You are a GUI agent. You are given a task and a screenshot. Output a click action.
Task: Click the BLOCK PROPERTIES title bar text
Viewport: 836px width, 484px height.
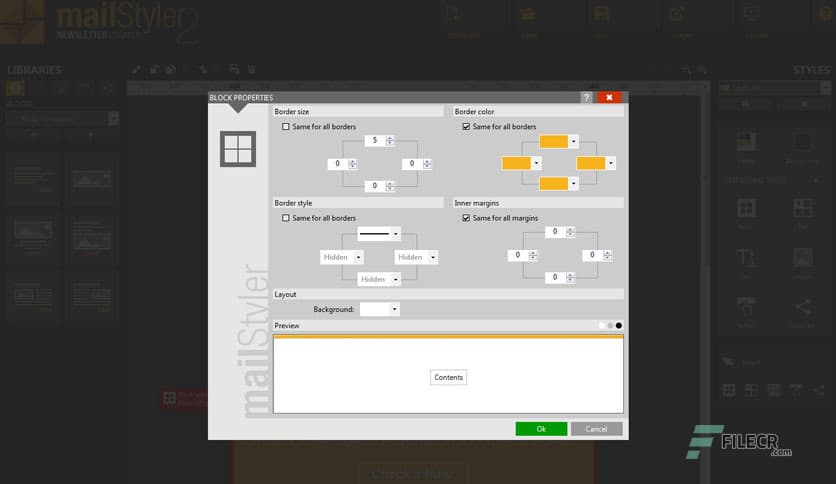241,98
